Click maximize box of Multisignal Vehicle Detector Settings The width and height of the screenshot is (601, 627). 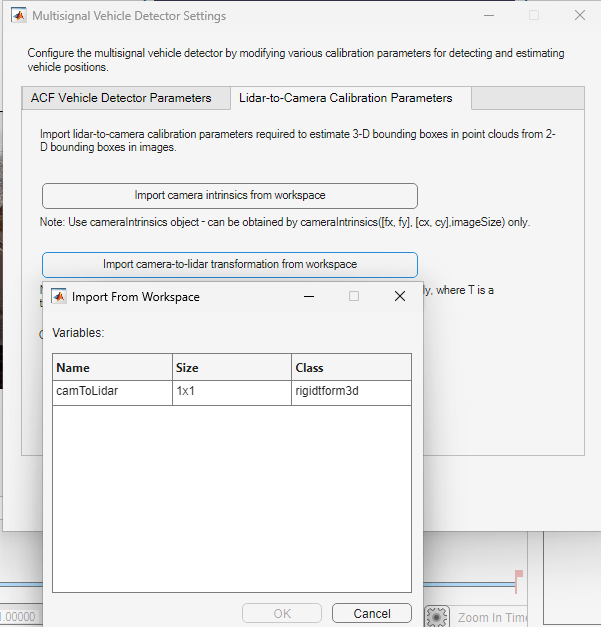(x=534, y=15)
